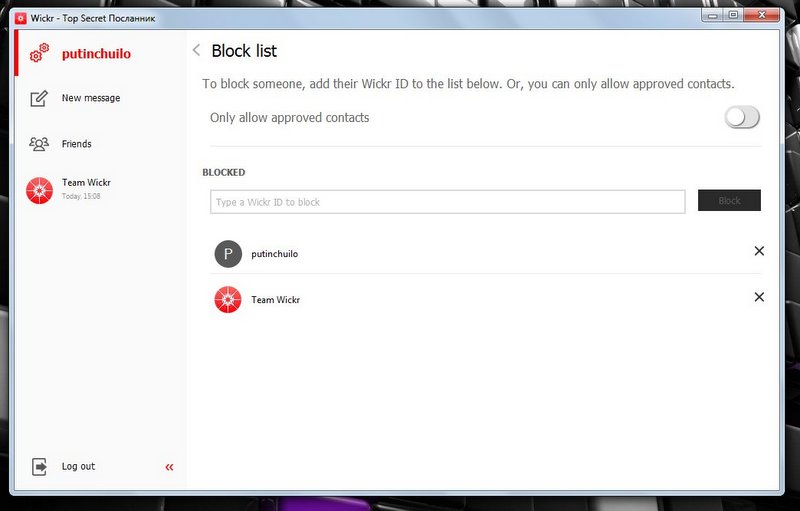Click the Only allow approved contacts label
The width and height of the screenshot is (800, 511).
click(289, 118)
